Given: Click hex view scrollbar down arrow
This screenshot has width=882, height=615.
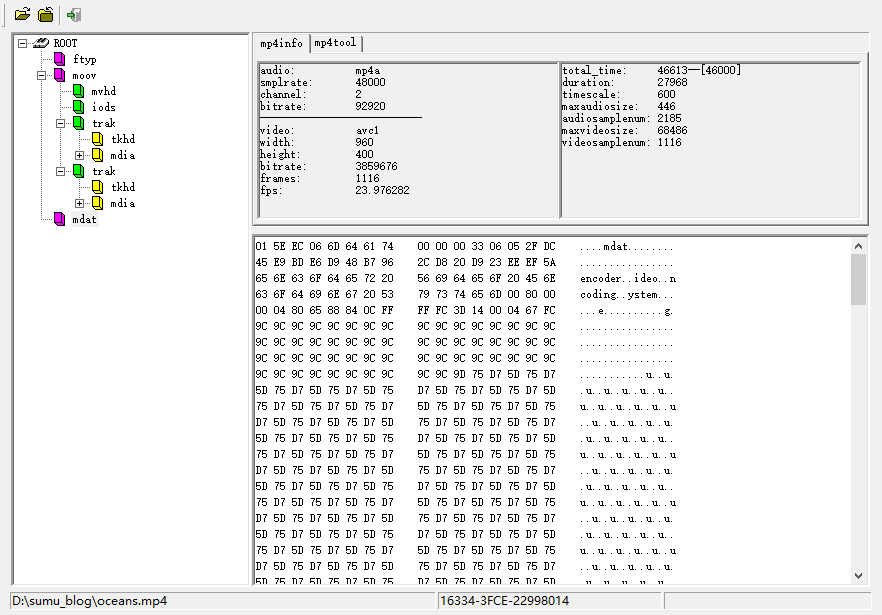Looking at the screenshot, I should 858,575.
